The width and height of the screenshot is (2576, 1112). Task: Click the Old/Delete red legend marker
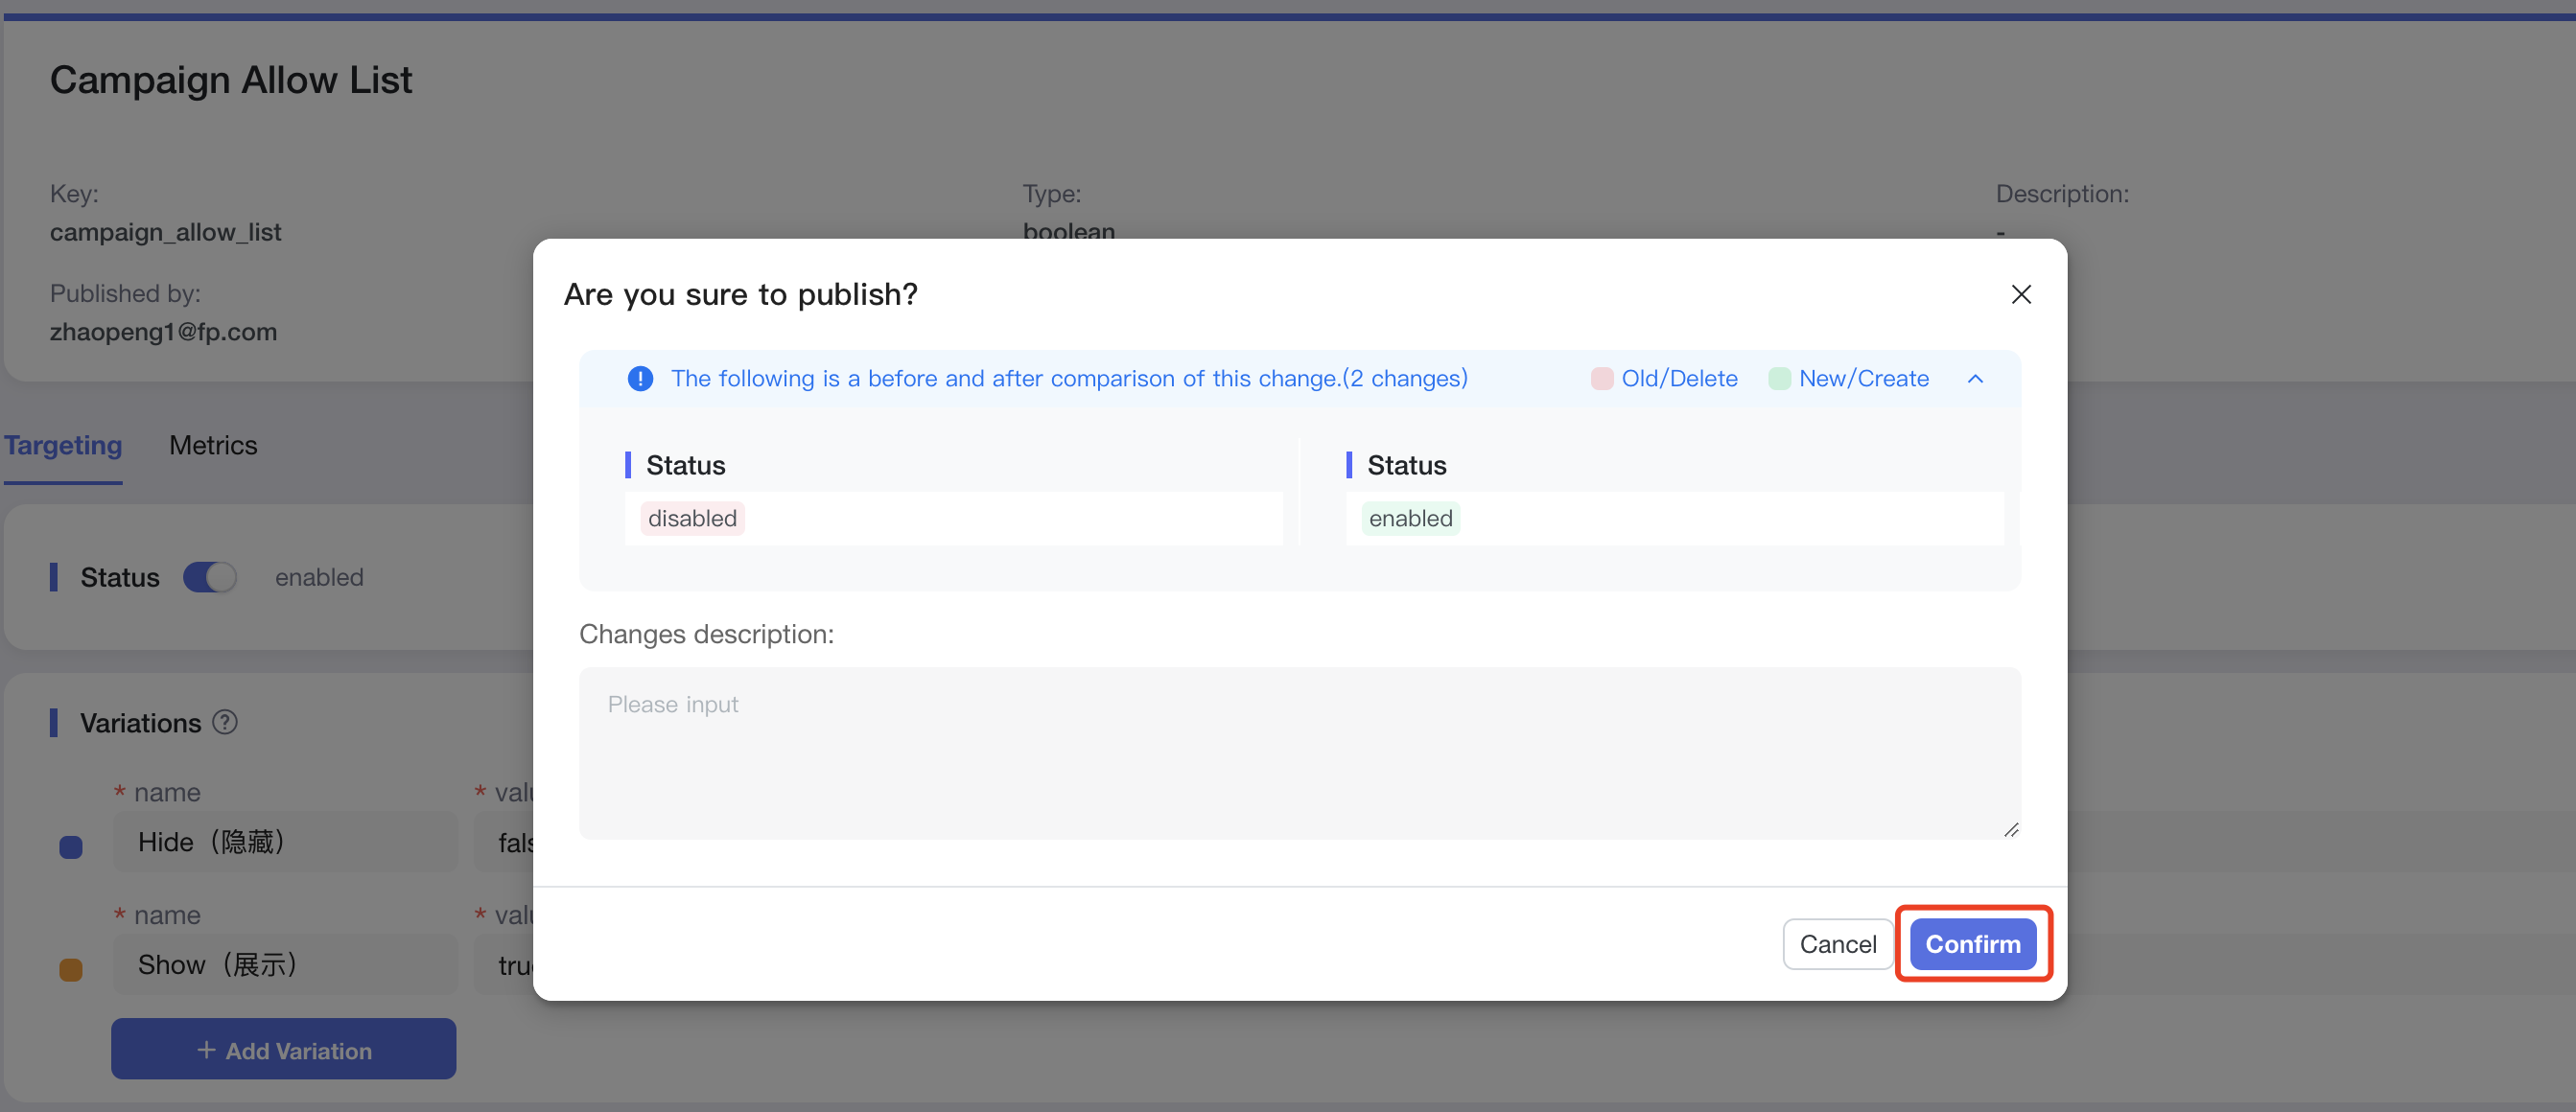click(1601, 379)
